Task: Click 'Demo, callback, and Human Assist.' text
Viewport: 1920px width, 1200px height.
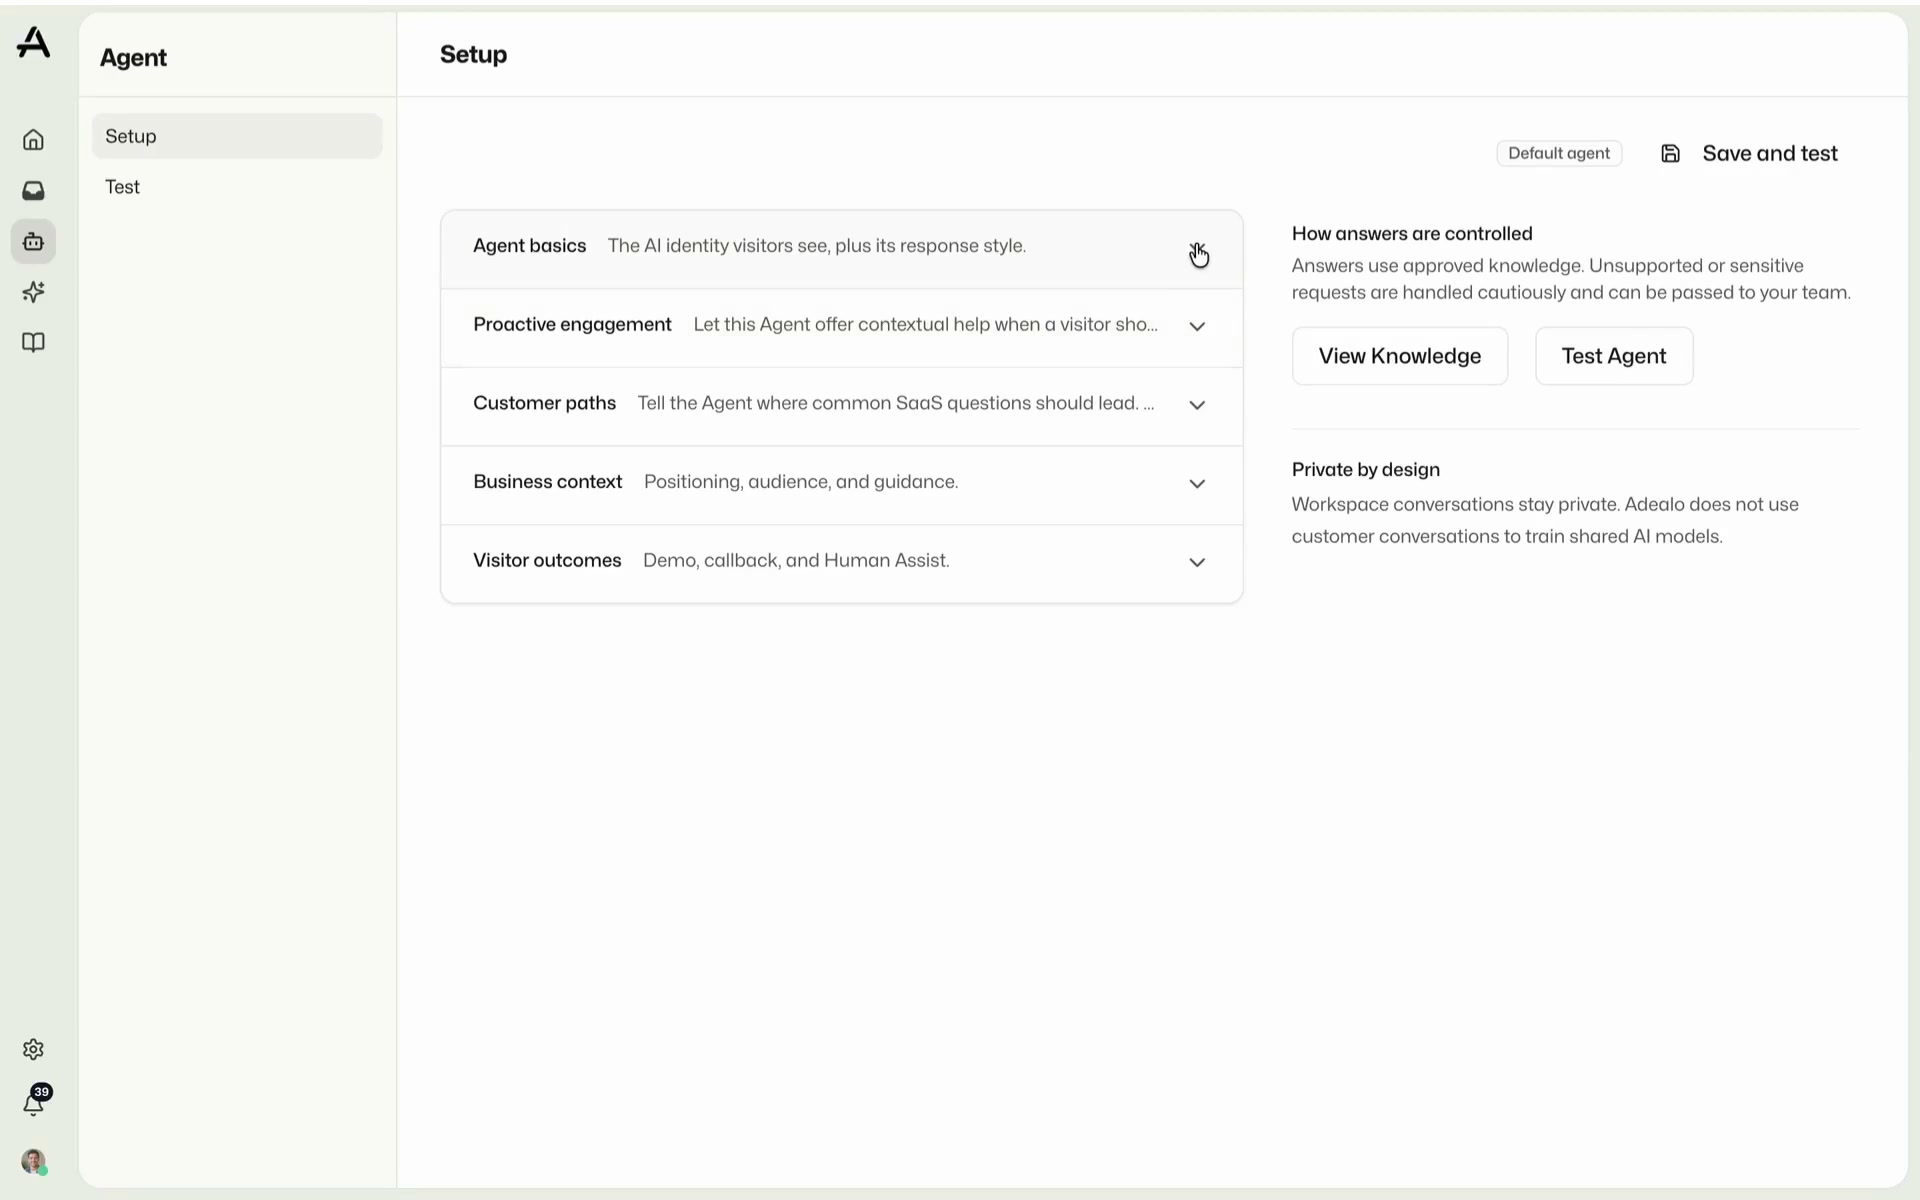Action: (796, 560)
